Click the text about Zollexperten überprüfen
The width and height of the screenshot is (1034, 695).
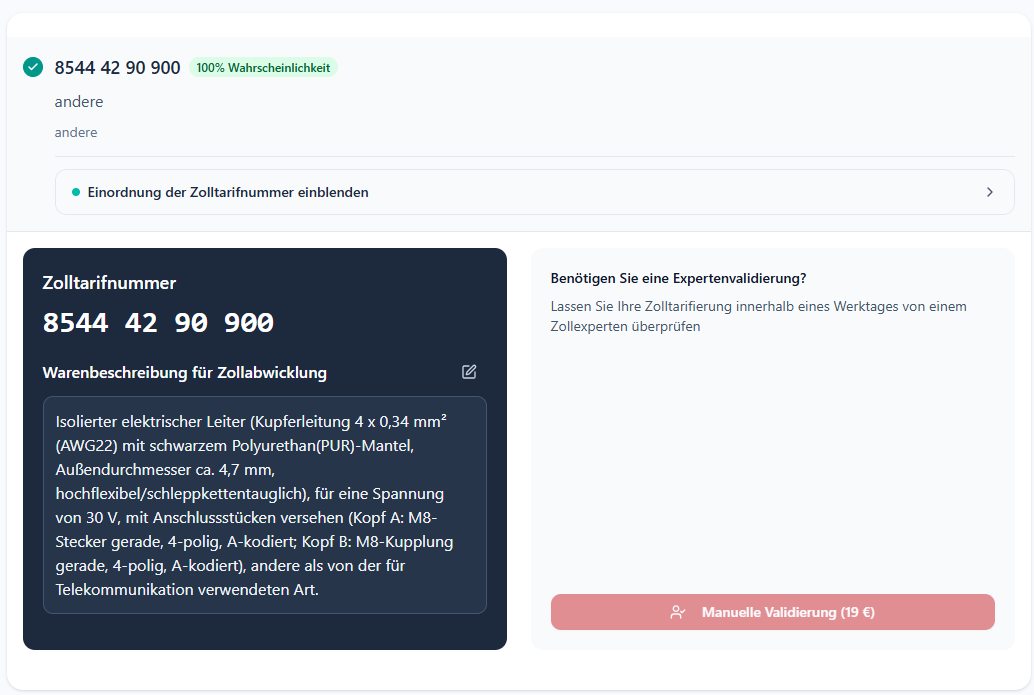pyautogui.click(x=758, y=317)
